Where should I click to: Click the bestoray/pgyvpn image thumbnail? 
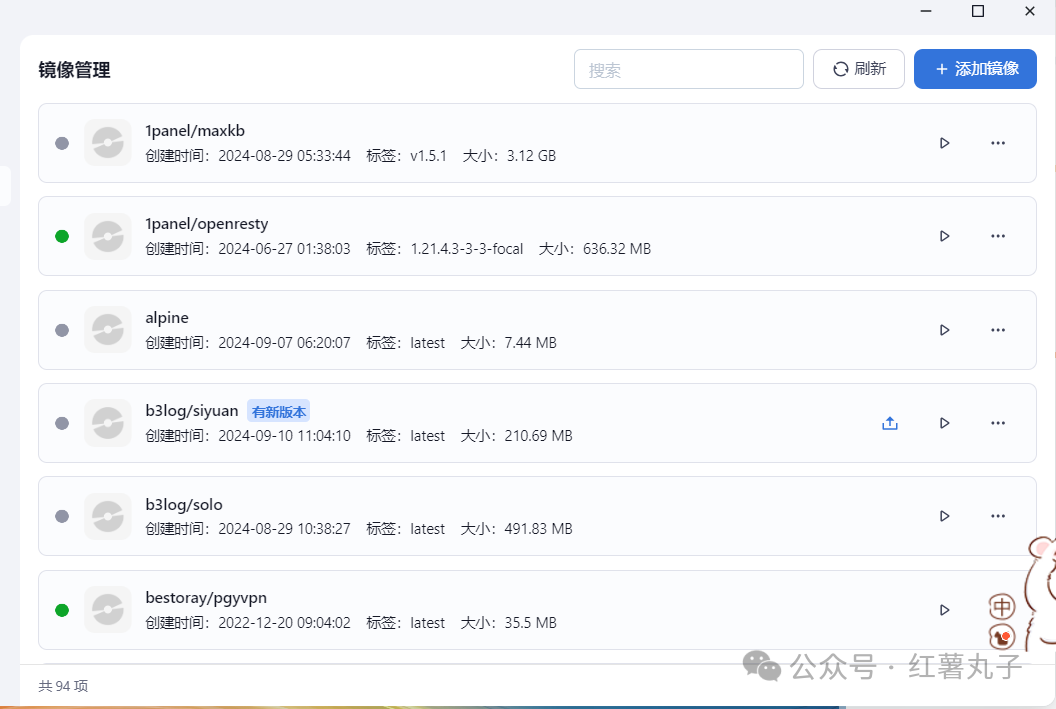(x=108, y=610)
